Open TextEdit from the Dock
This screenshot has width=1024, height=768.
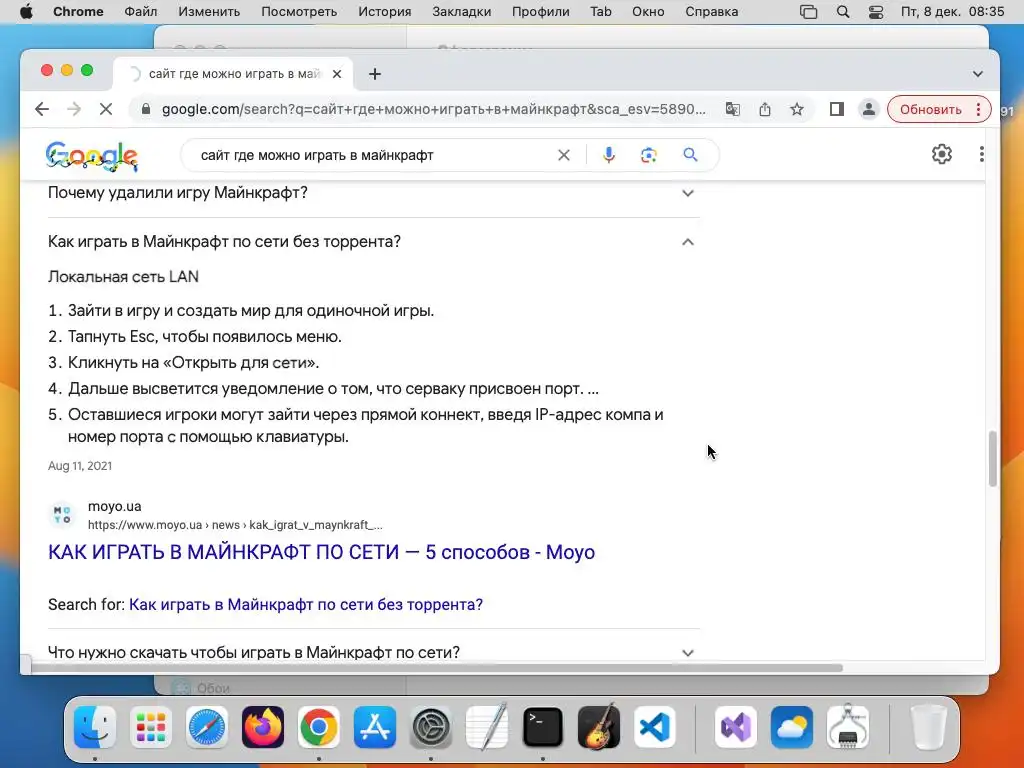(x=487, y=727)
